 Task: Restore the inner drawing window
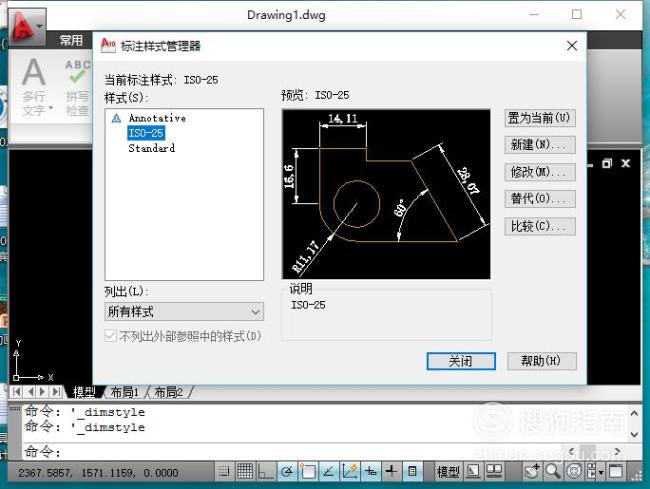pyautogui.click(x=607, y=163)
